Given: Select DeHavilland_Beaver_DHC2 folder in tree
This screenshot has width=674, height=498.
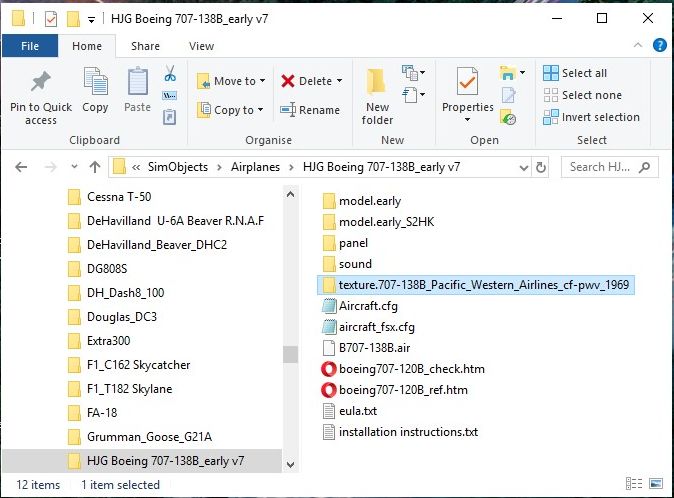Looking at the screenshot, I should pos(157,244).
